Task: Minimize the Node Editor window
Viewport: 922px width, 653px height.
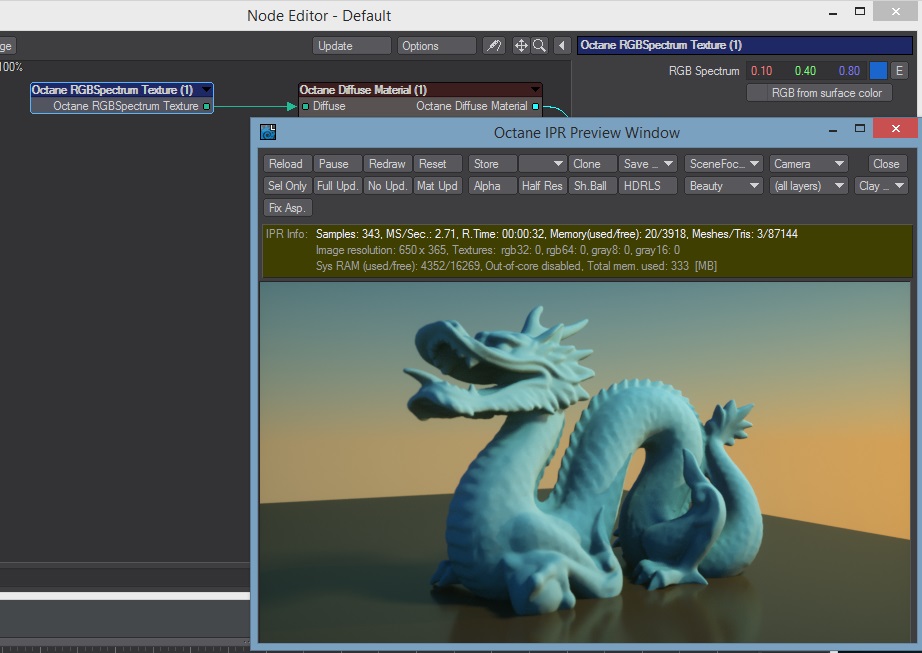Action: click(833, 12)
